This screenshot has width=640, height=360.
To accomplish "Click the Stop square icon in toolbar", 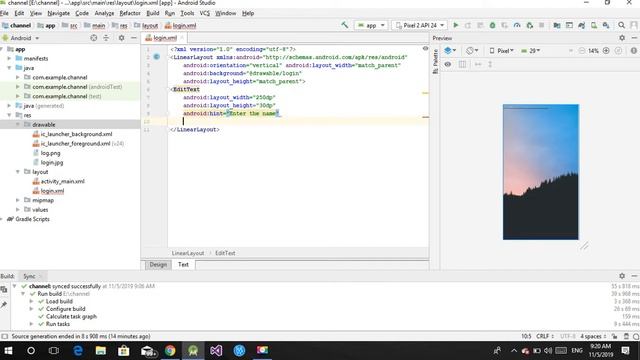I will pos(542,25).
